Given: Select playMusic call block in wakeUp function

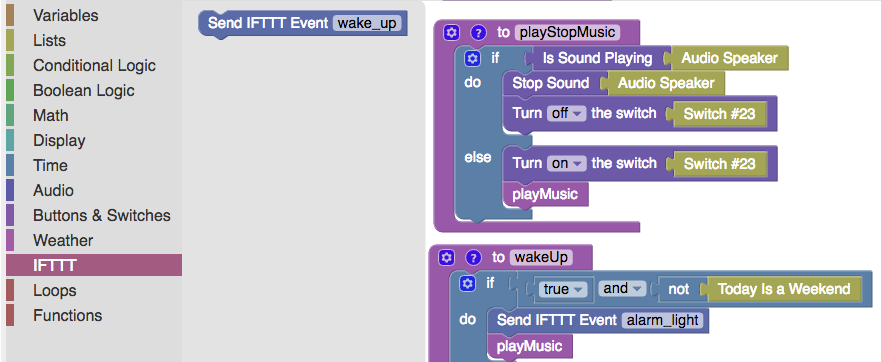Looking at the screenshot, I should coord(530,346).
